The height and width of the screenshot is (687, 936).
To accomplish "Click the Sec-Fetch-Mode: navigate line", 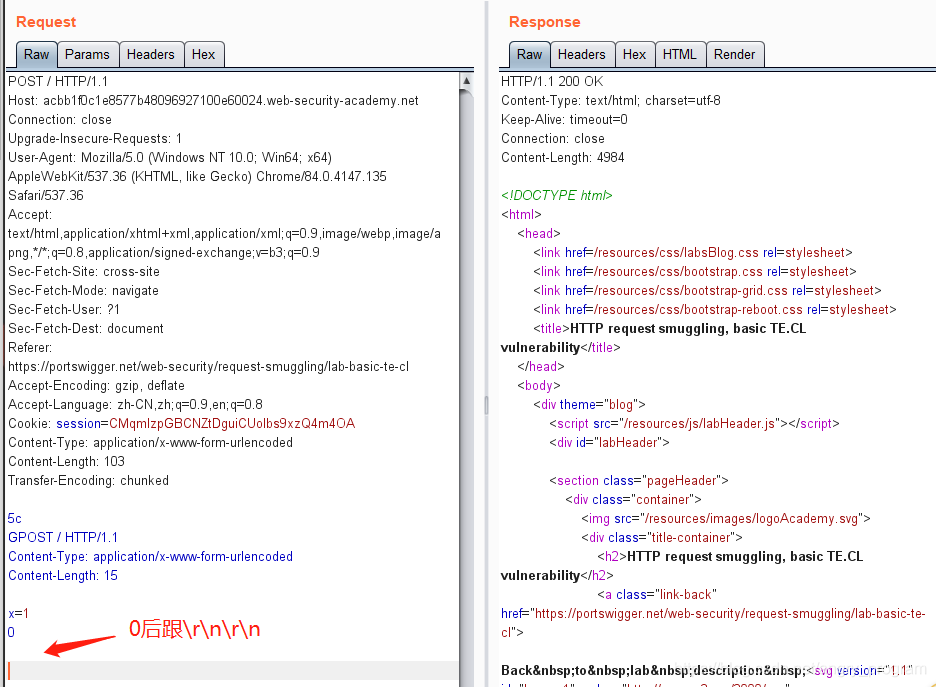I will [83, 291].
